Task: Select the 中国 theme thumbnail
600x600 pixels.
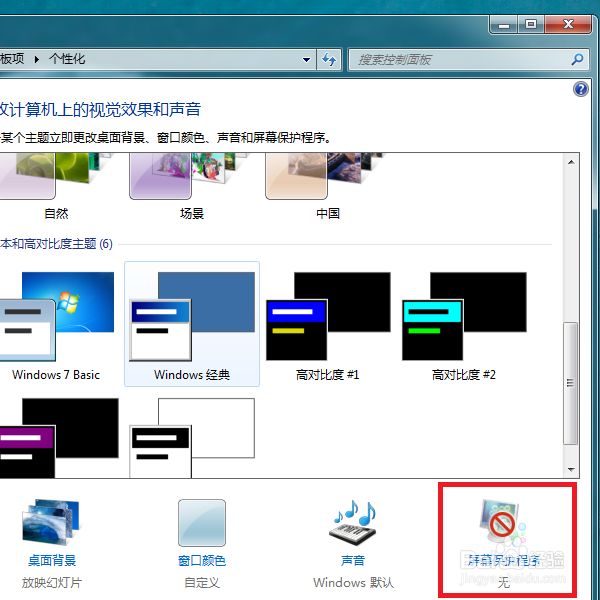Action: (x=327, y=176)
